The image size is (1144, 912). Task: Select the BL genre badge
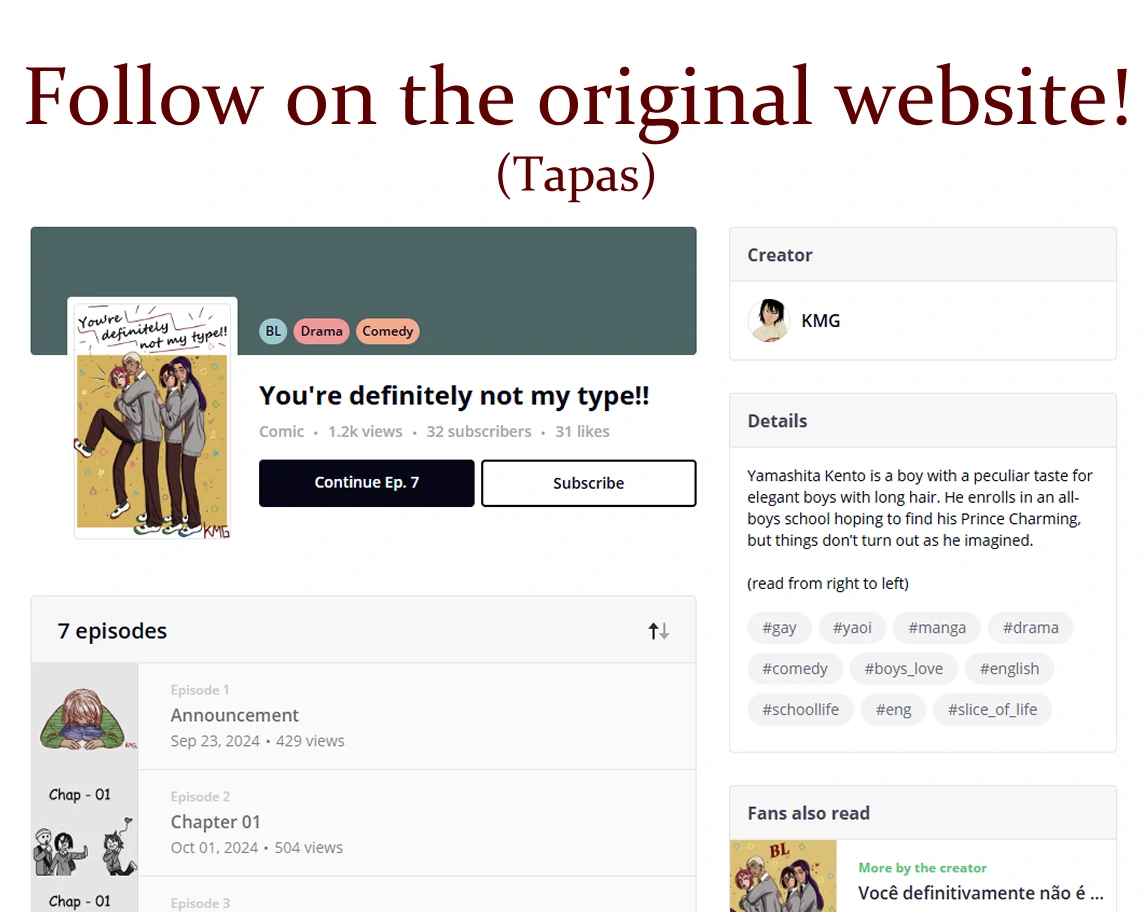click(273, 331)
